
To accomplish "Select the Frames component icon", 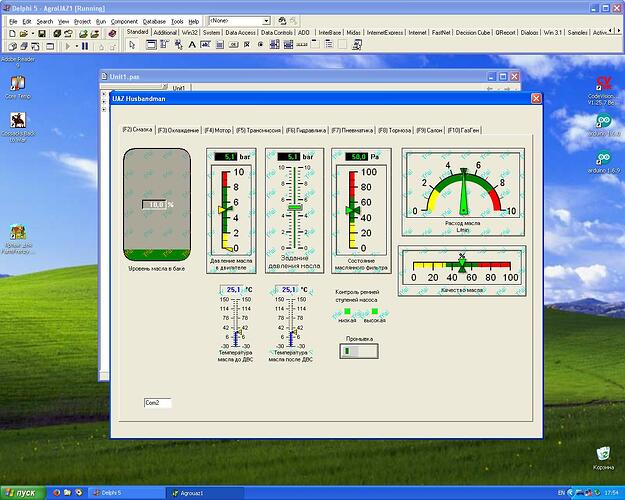I will pyautogui.click(x=151, y=45).
